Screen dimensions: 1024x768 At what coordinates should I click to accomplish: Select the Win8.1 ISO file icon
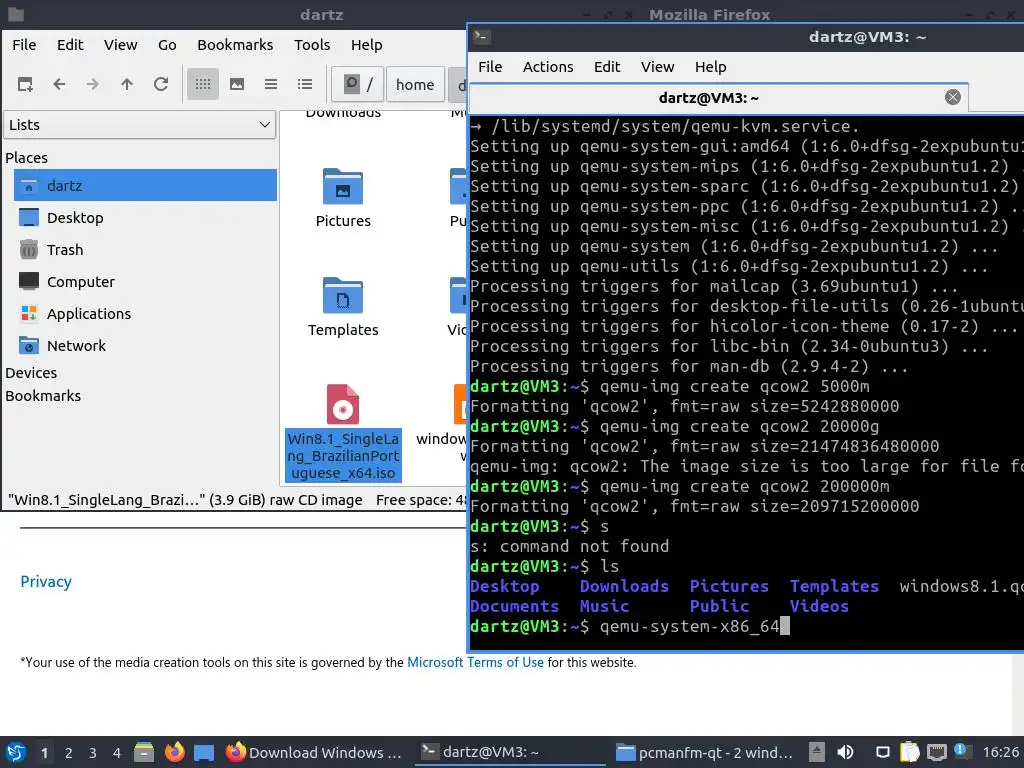(343, 404)
